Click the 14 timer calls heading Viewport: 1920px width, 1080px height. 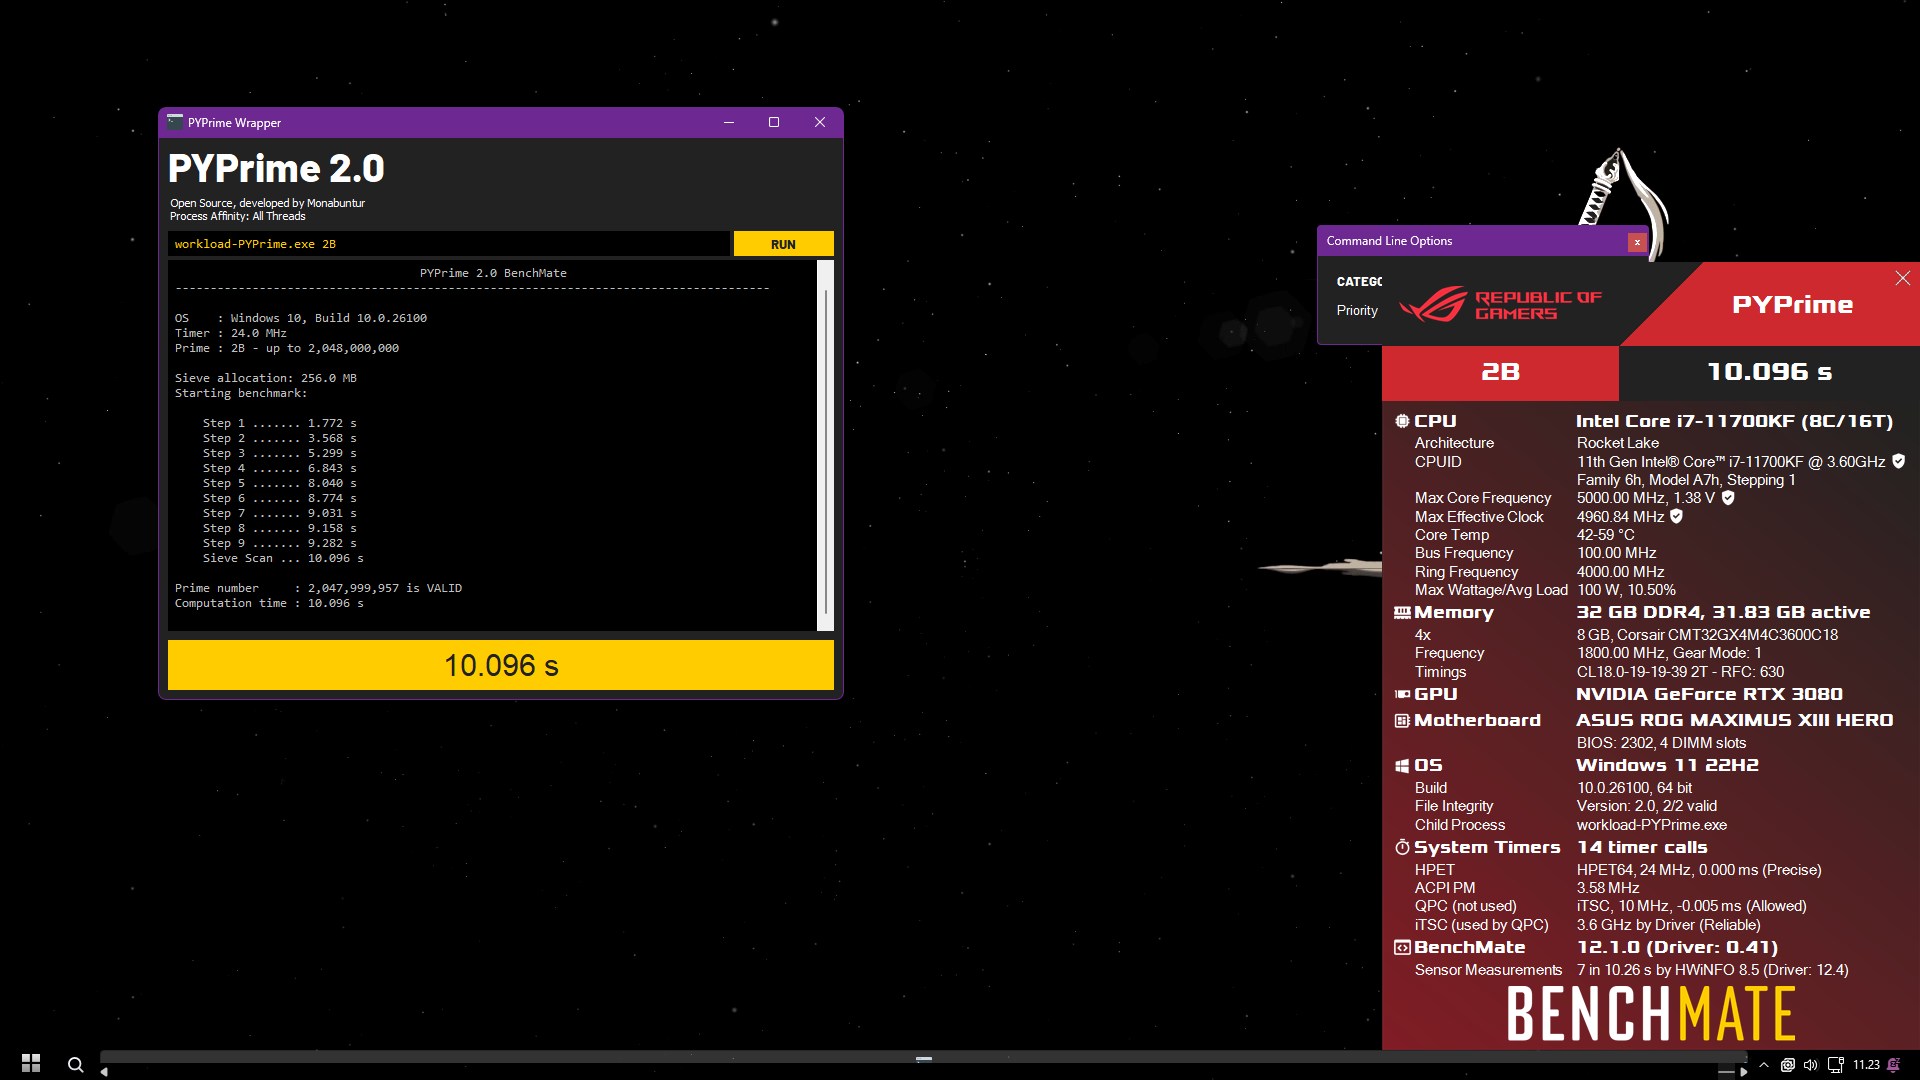(1642, 847)
